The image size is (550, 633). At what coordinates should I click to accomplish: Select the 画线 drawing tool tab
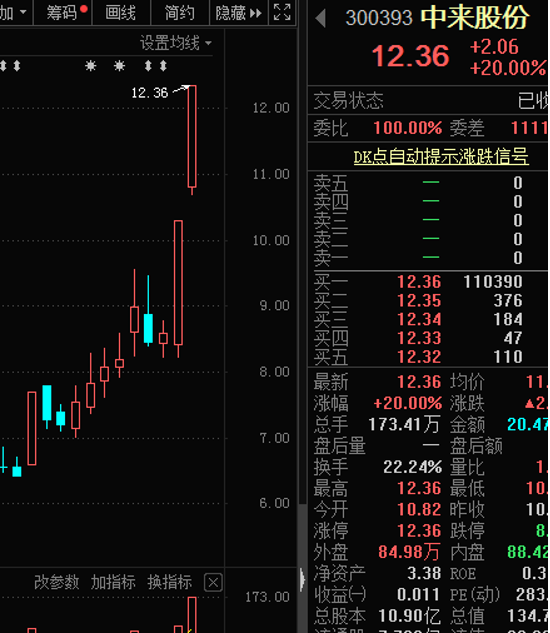[121, 13]
